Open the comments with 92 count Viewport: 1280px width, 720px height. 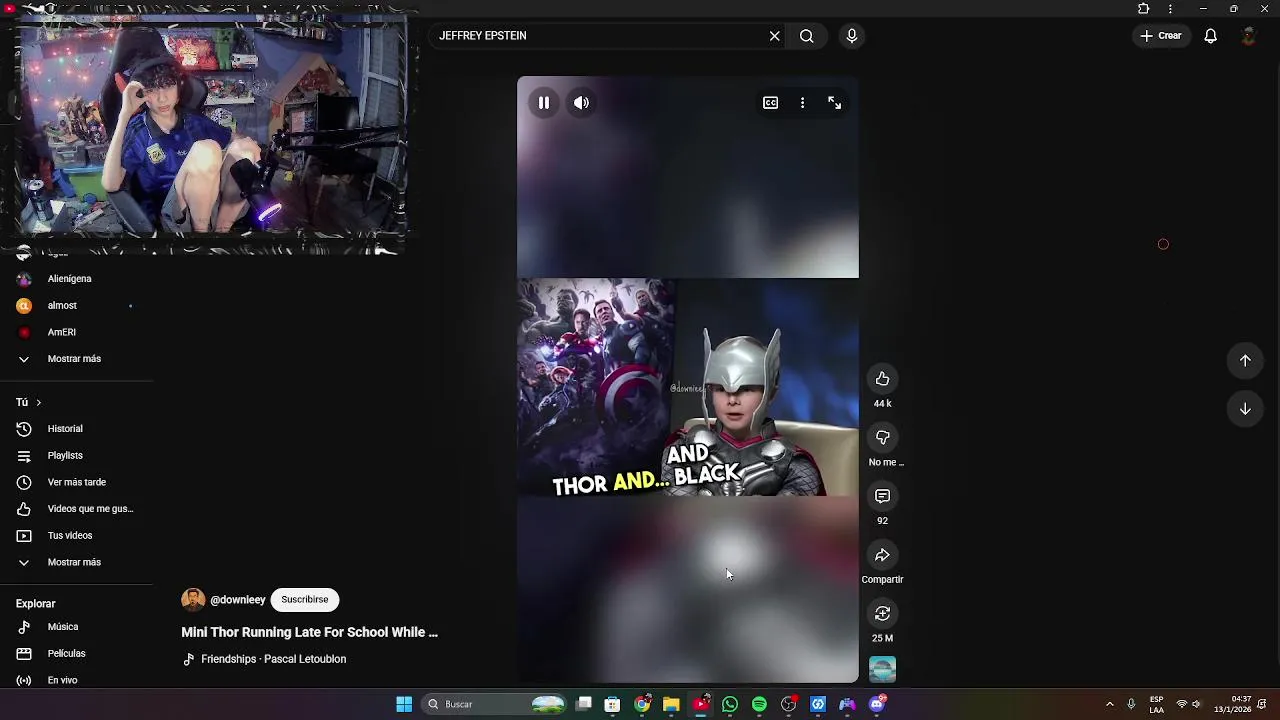click(x=882, y=496)
